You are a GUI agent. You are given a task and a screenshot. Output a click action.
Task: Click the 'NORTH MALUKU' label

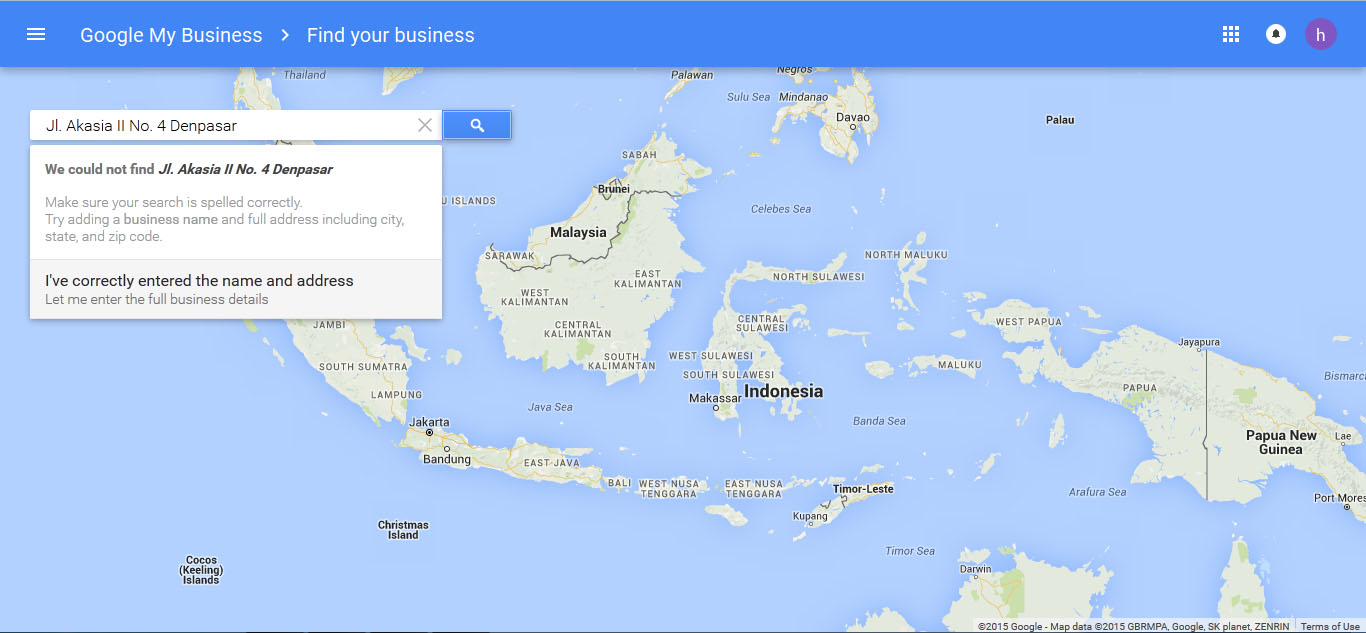(x=905, y=255)
